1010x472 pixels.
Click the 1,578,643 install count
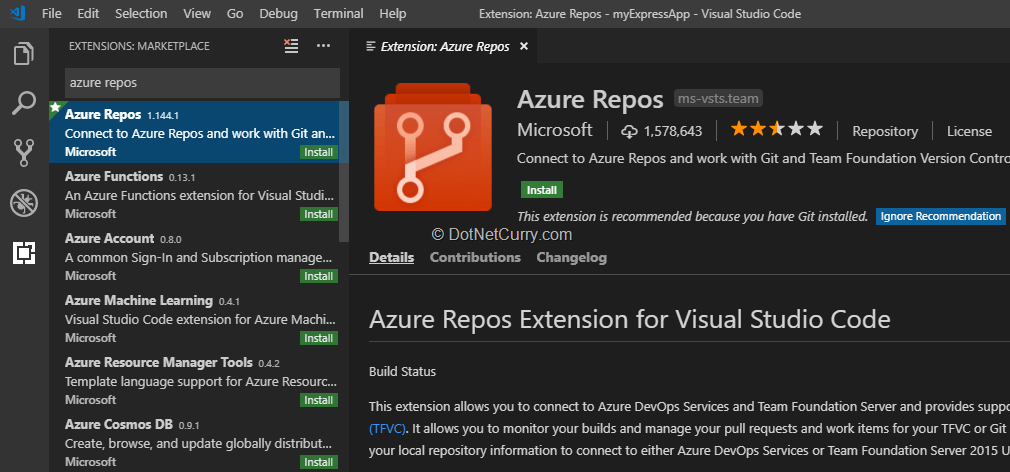[672, 131]
